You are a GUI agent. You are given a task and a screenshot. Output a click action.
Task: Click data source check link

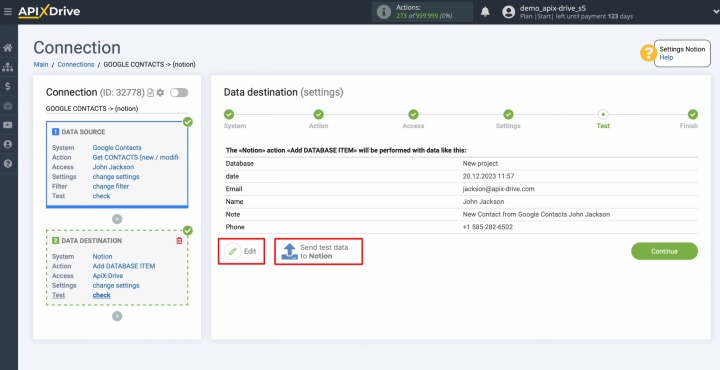(101, 196)
